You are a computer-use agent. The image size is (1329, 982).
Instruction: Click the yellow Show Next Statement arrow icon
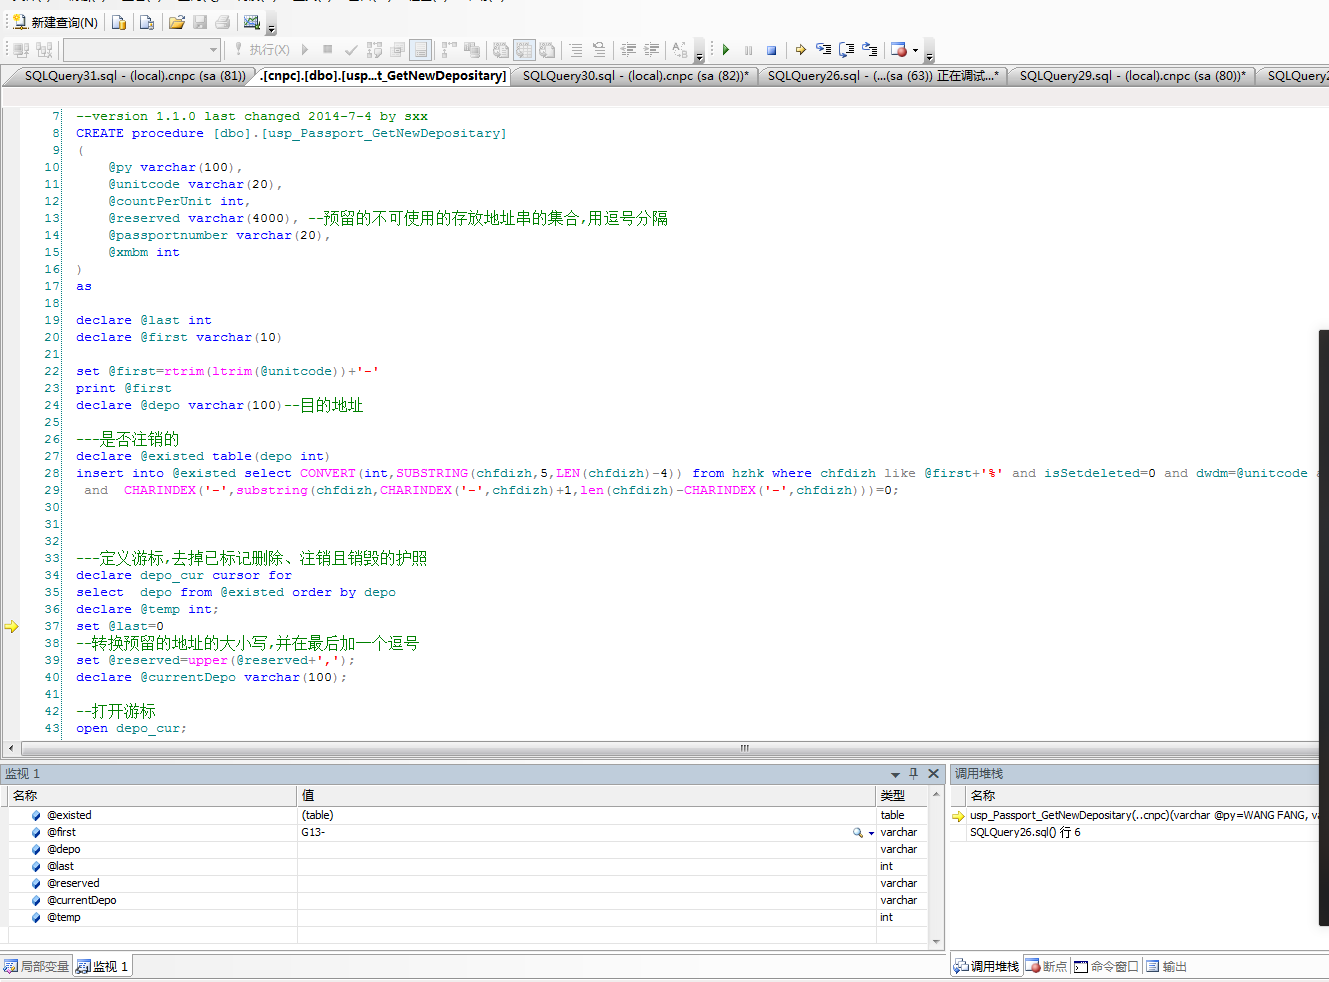(x=800, y=49)
